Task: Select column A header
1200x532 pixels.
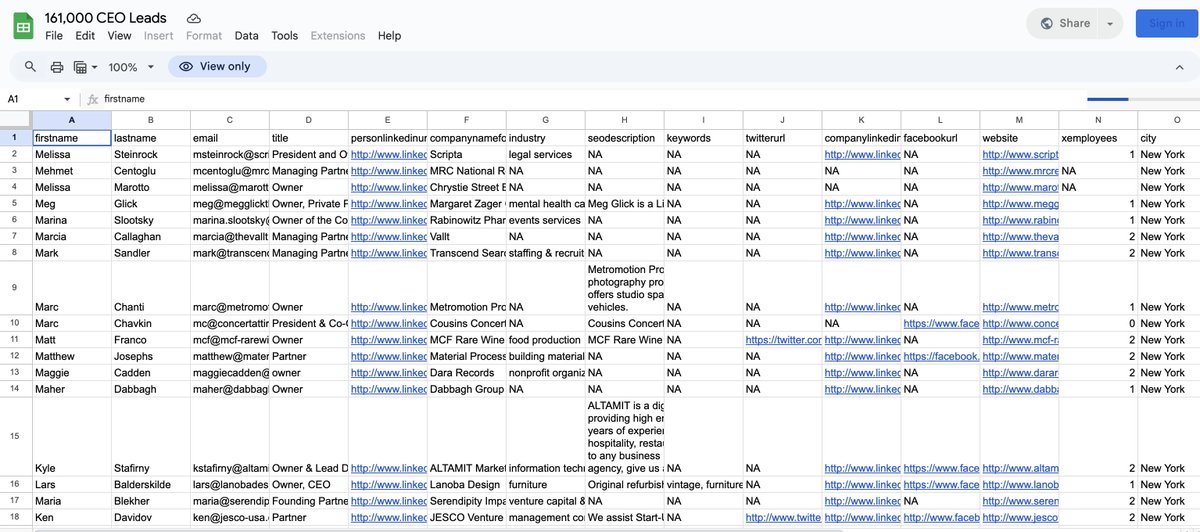Action: (x=71, y=120)
